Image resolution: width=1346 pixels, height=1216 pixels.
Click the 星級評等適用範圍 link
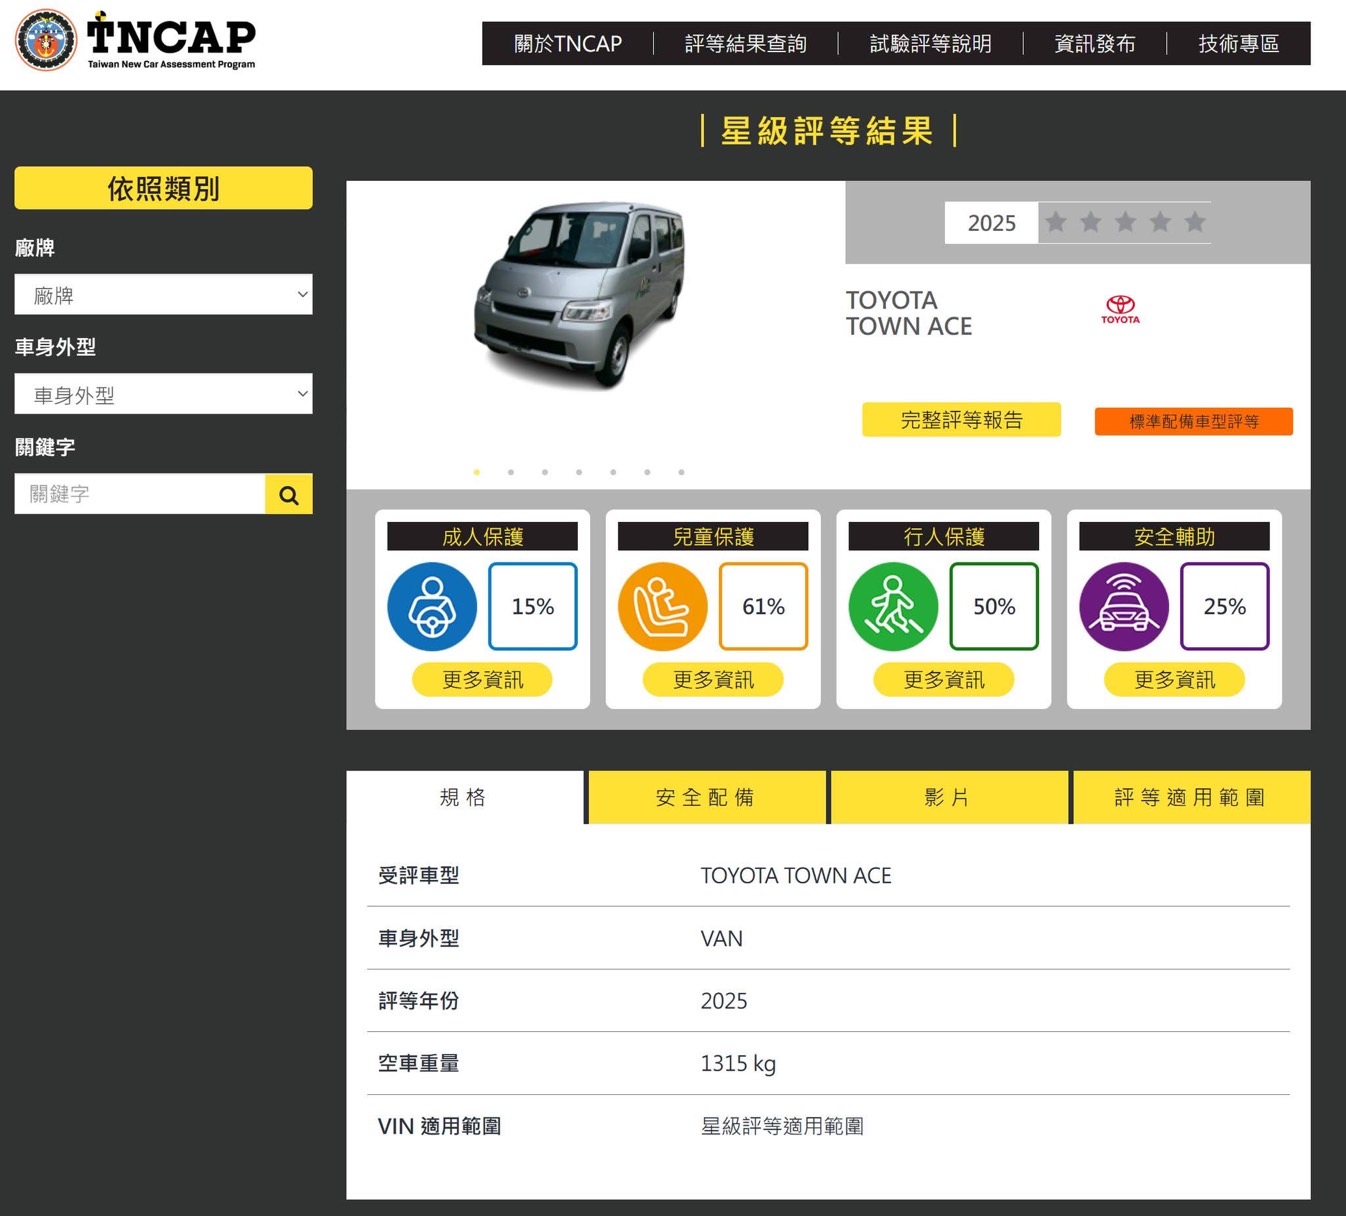click(782, 1126)
